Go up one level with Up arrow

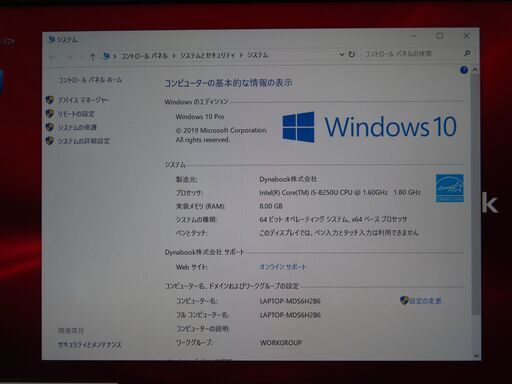93,57
